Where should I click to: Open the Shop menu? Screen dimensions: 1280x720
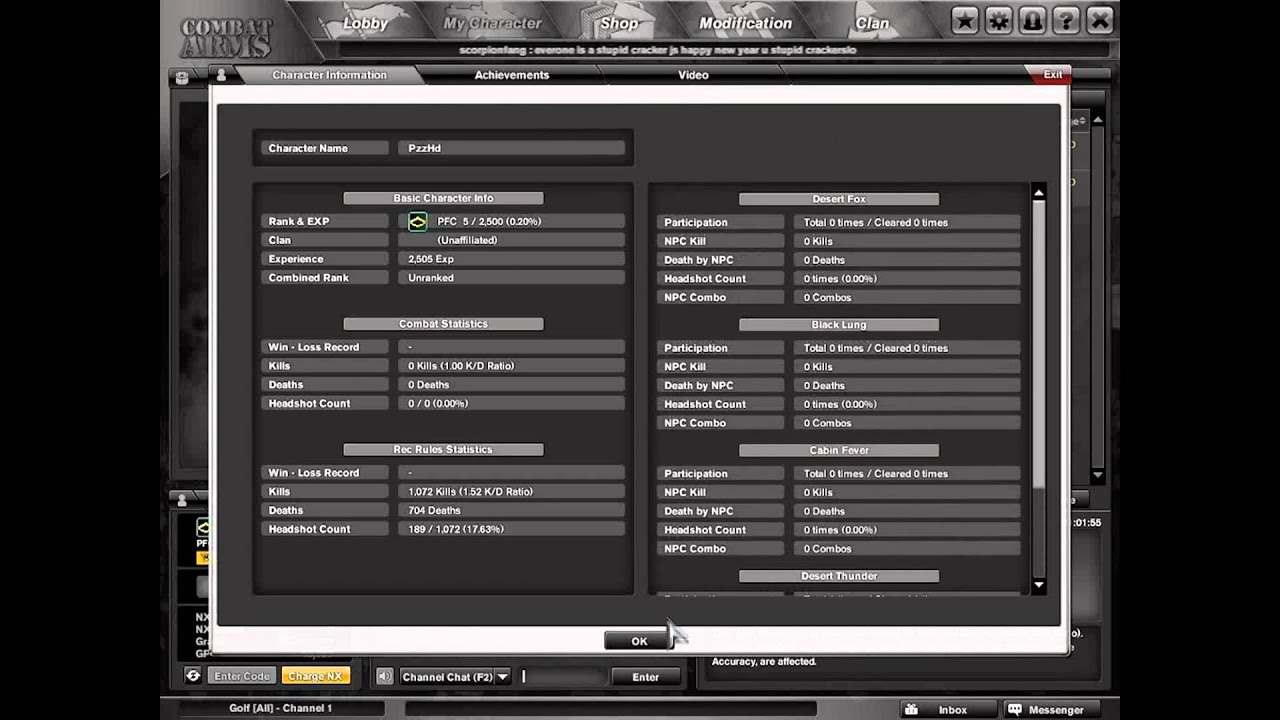click(x=619, y=23)
